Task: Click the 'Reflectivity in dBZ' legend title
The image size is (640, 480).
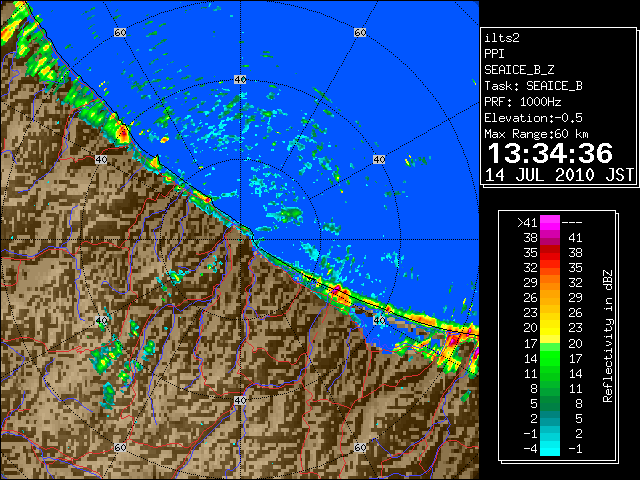Action: coord(608,336)
